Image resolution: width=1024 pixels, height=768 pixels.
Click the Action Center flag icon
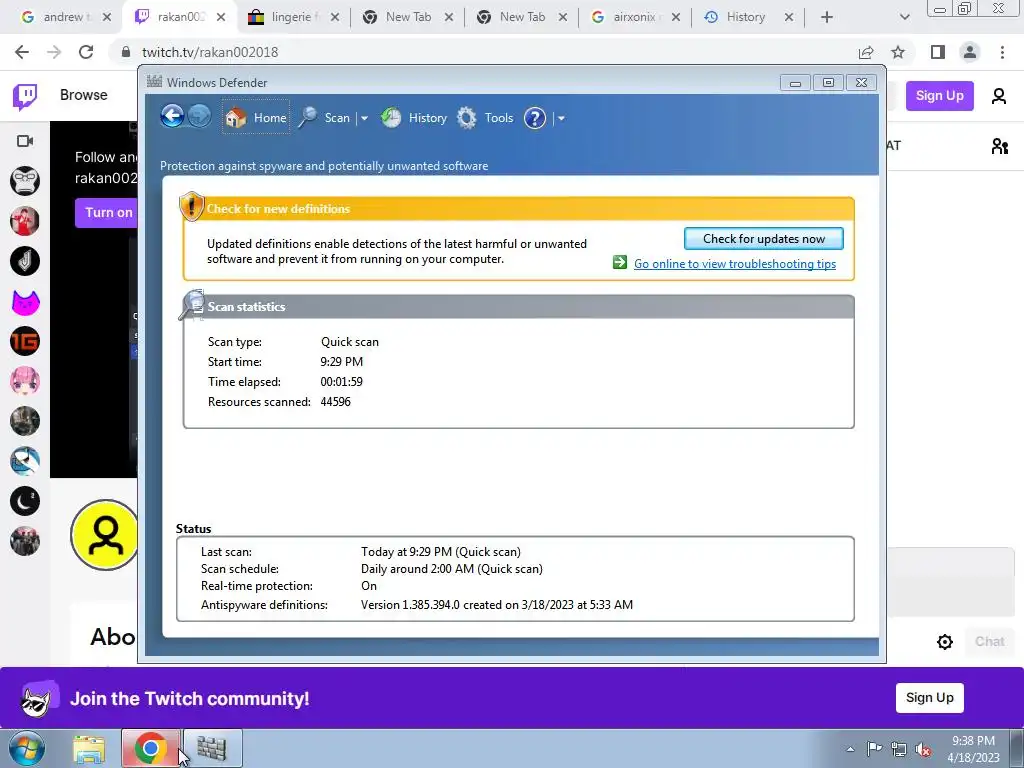pyautogui.click(x=874, y=749)
